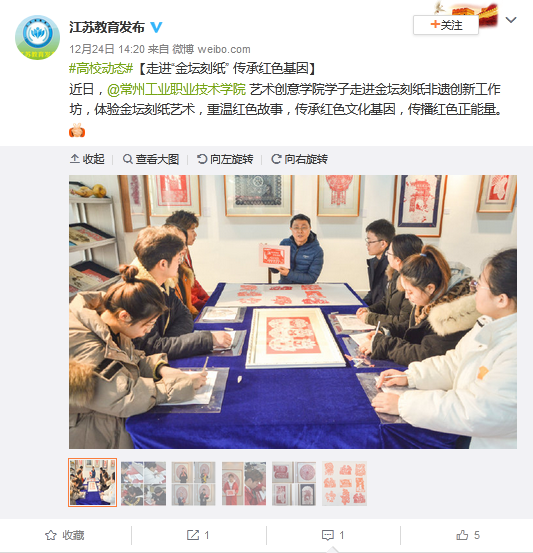
Task: View the large image via 查看大图
Action: [151, 159]
